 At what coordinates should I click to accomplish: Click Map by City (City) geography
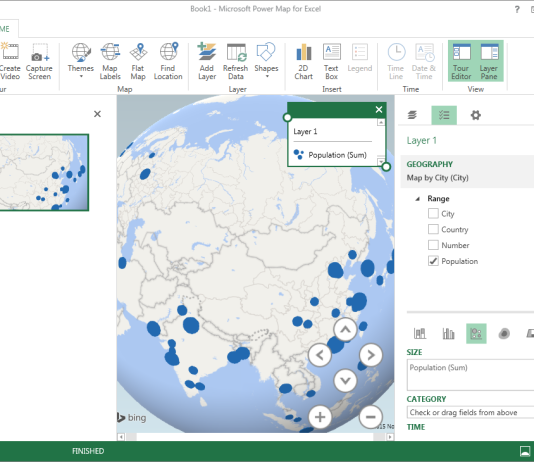(438, 178)
